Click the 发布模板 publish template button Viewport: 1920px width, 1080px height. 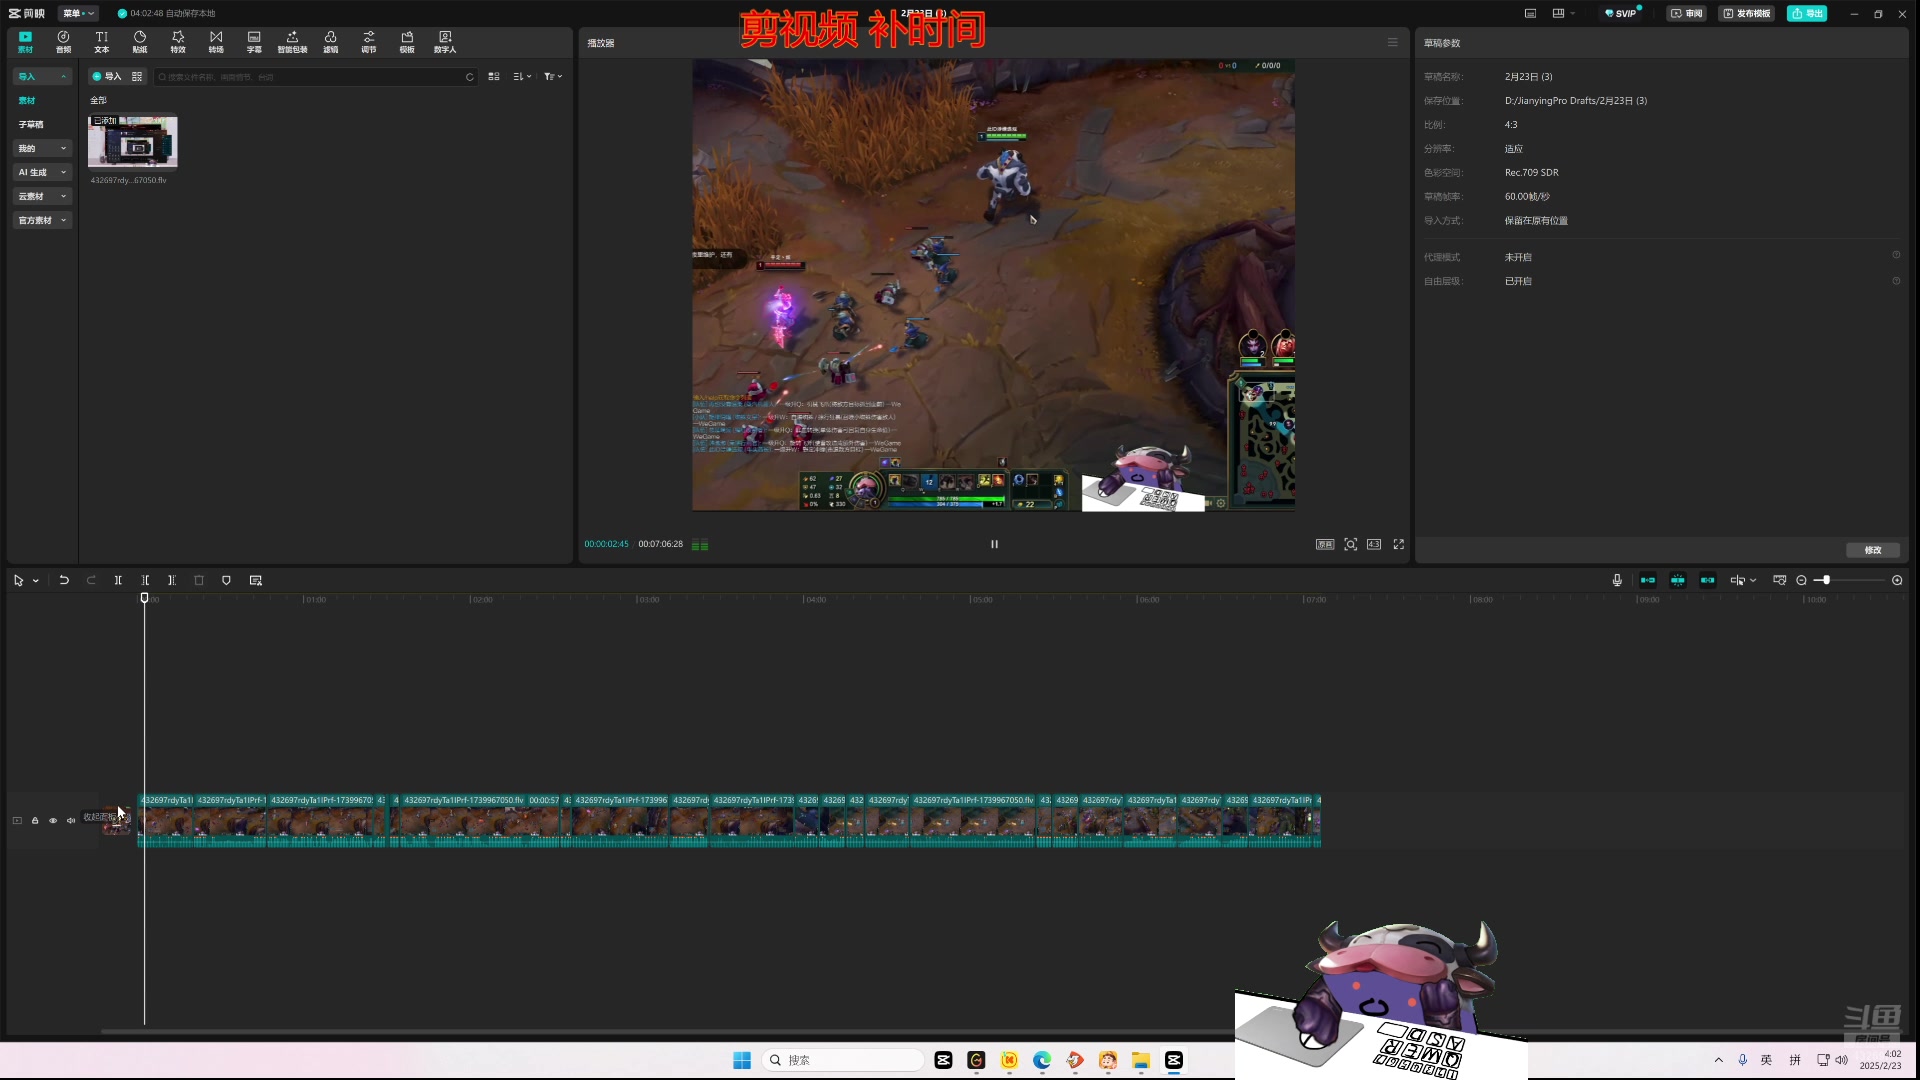[x=1746, y=13]
